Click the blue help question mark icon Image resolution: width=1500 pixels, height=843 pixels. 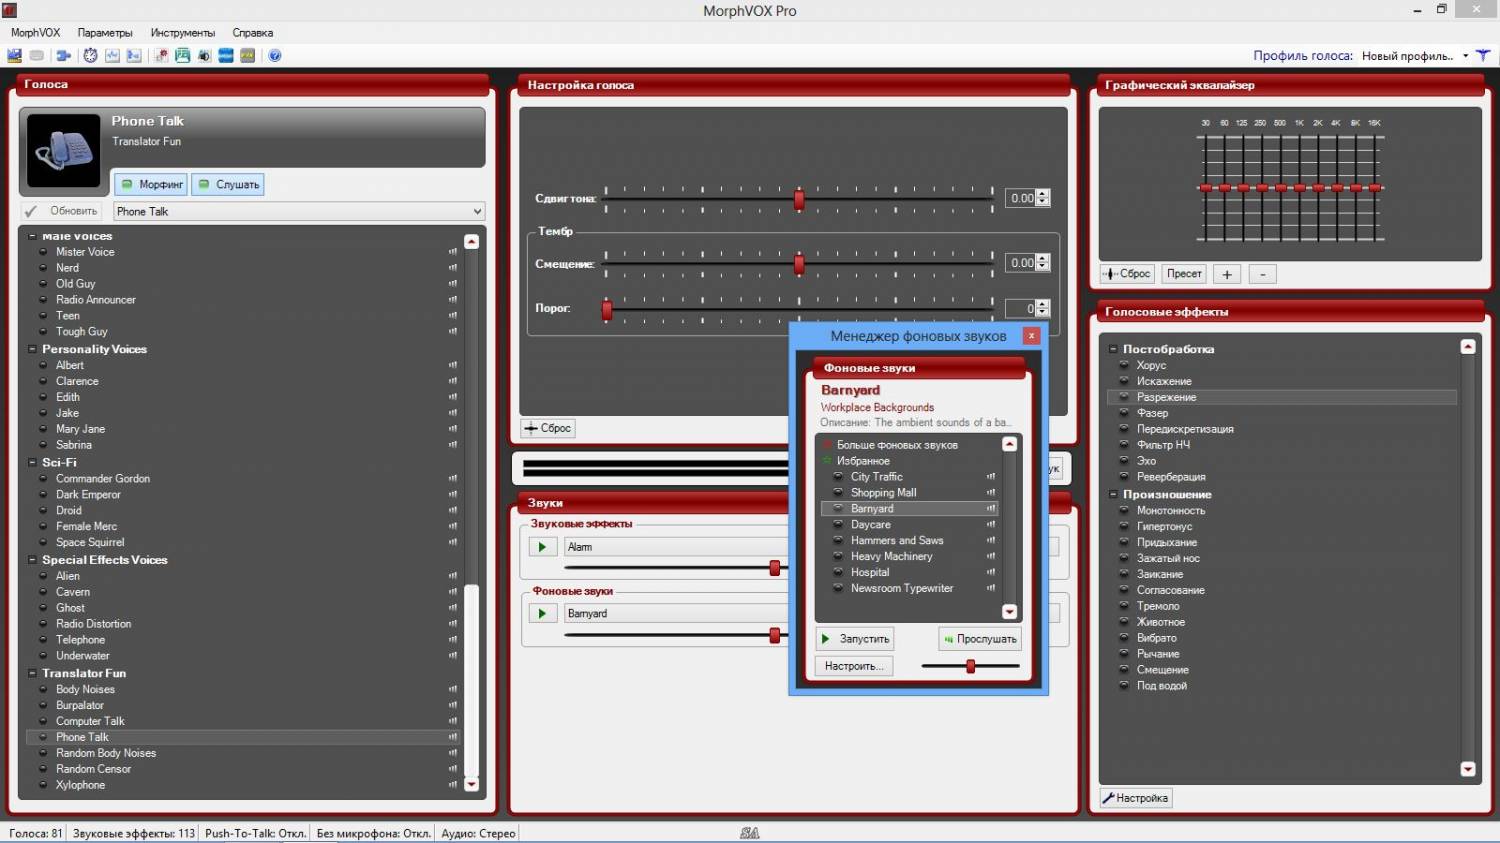click(x=275, y=56)
